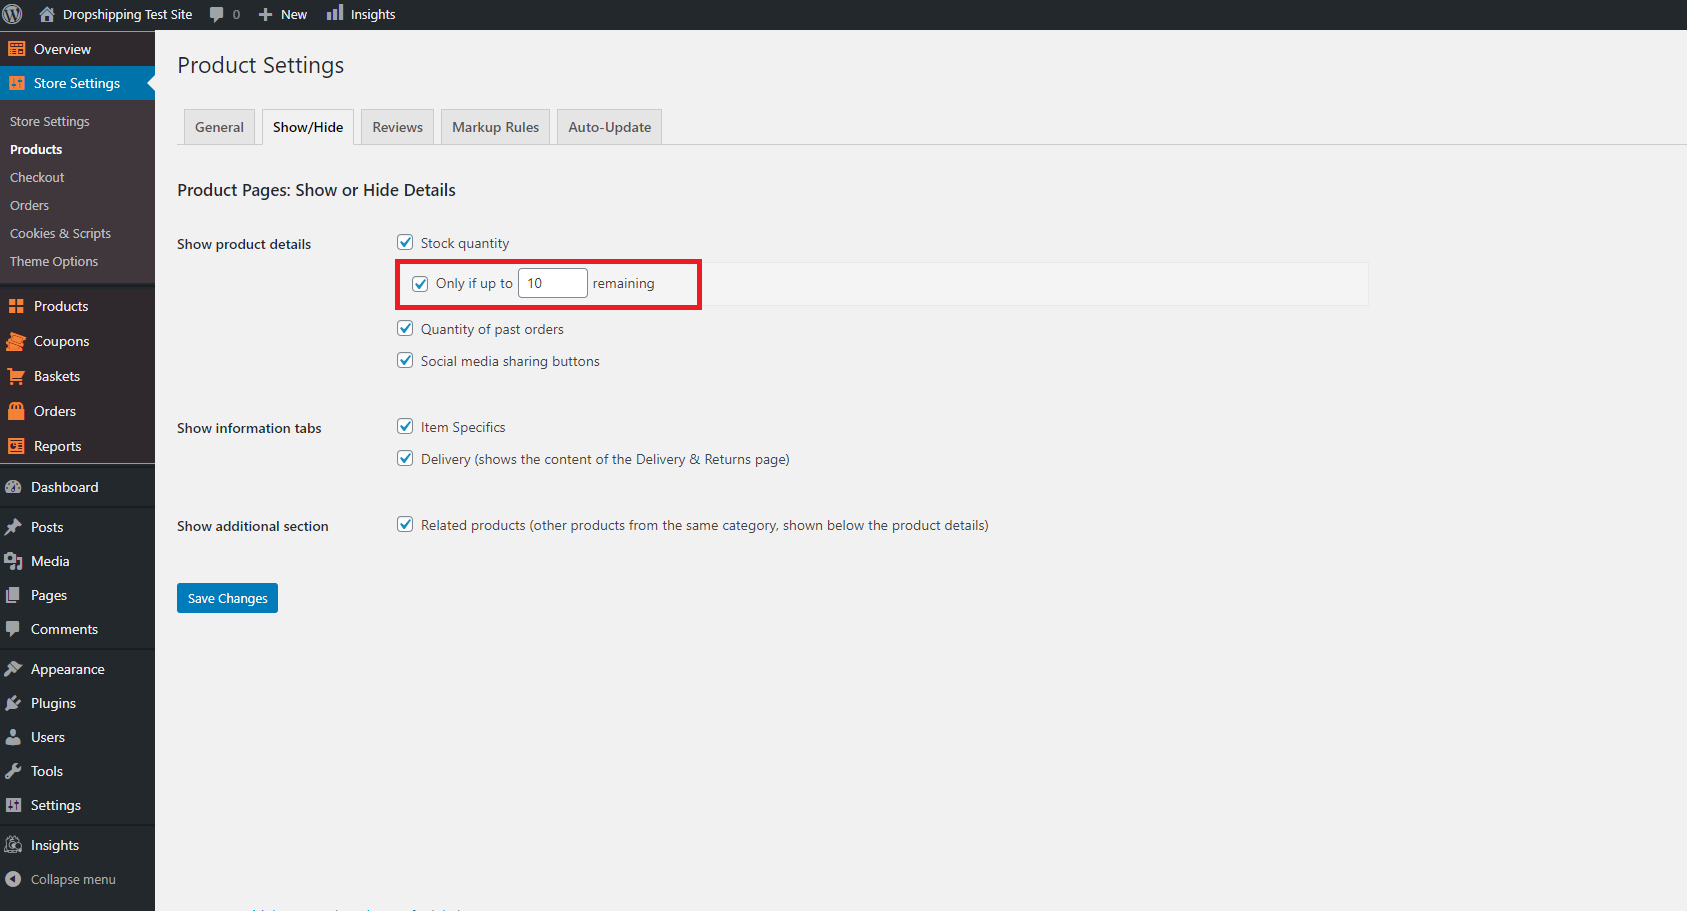Screen dimensions: 1687x911
Task: Click the Plugins plug icon
Action: point(13,703)
